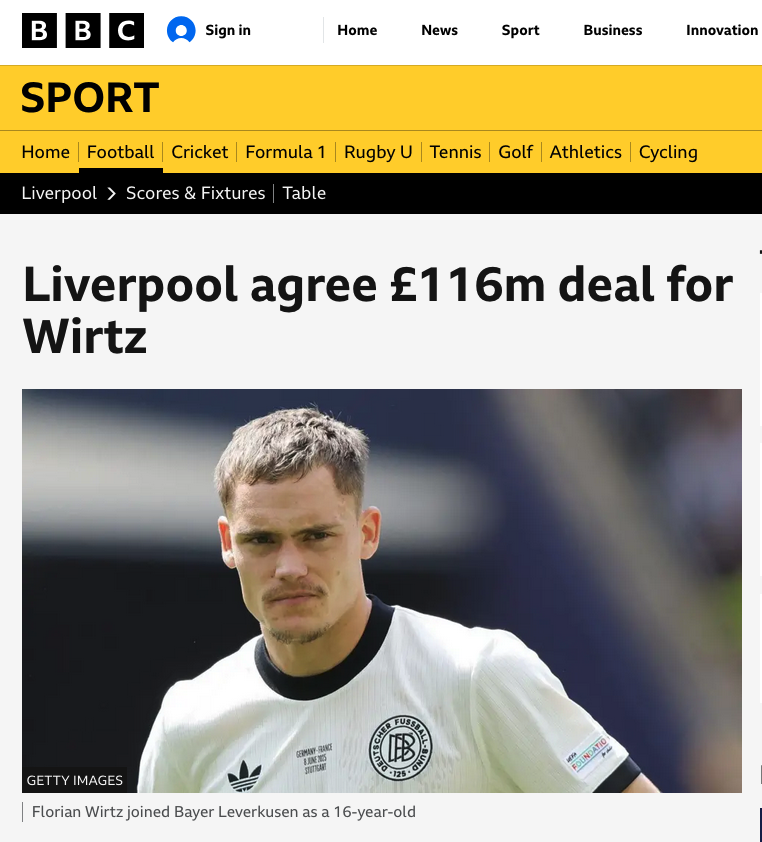Open the Sign in link
Image resolution: width=762 pixels, height=842 pixels.
228,30
